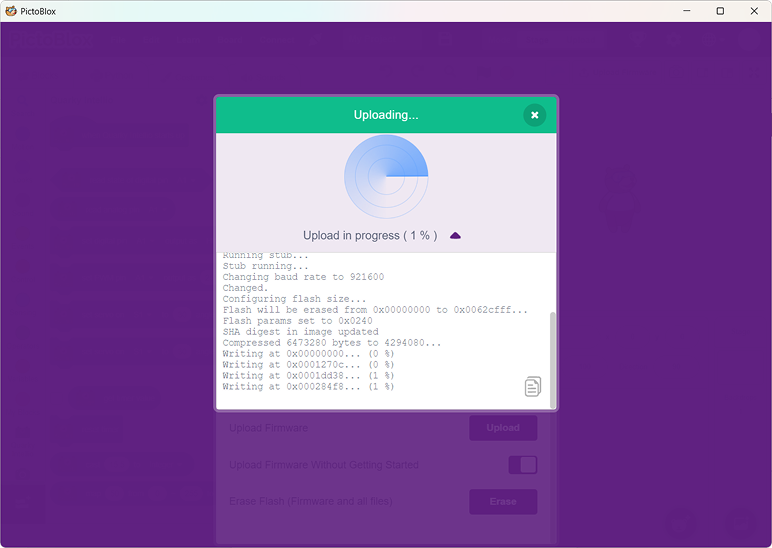Click log line 'Configuring flash size...'
The image size is (772, 548).
pos(294,299)
